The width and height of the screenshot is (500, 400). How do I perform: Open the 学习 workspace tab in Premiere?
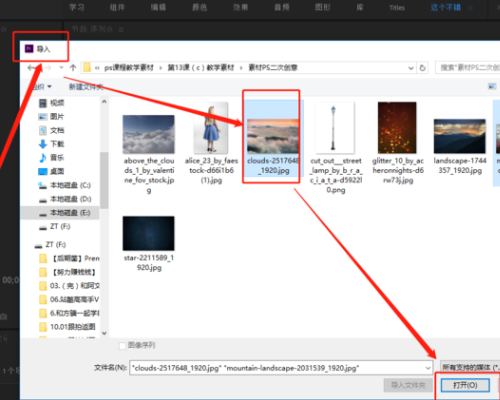tap(77, 7)
